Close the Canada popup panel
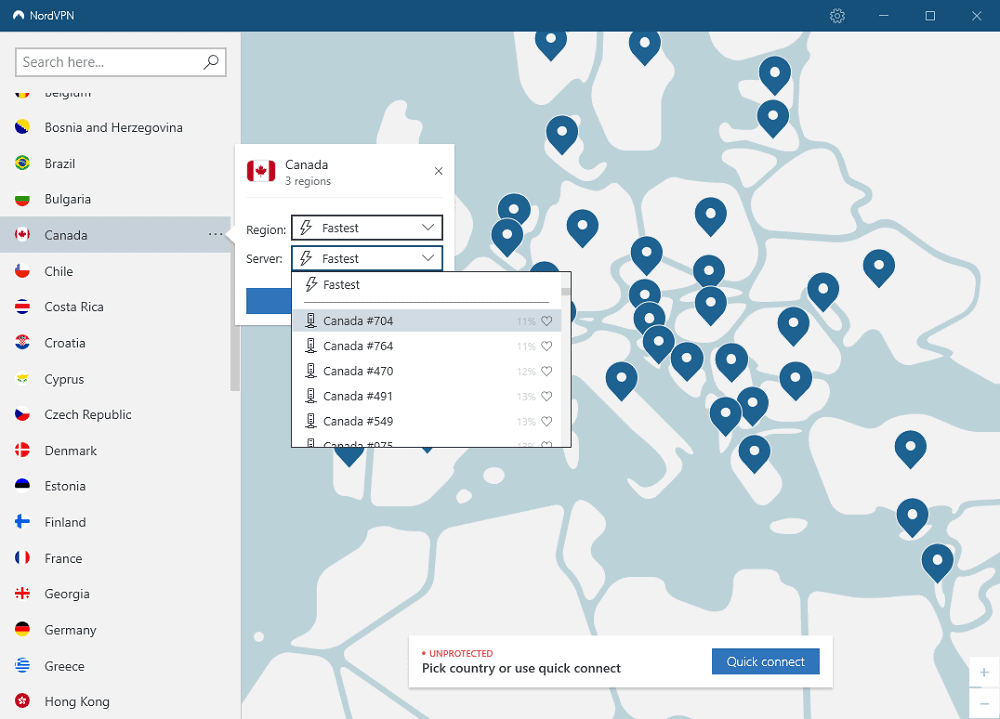 click(x=438, y=171)
